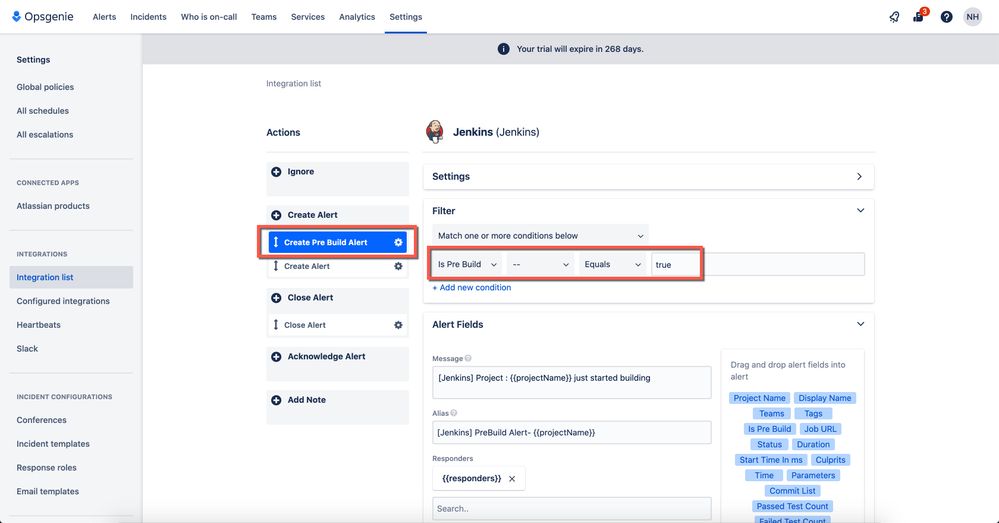This screenshot has width=999, height=523.
Task: Go to the Incidents menu
Action: point(148,17)
